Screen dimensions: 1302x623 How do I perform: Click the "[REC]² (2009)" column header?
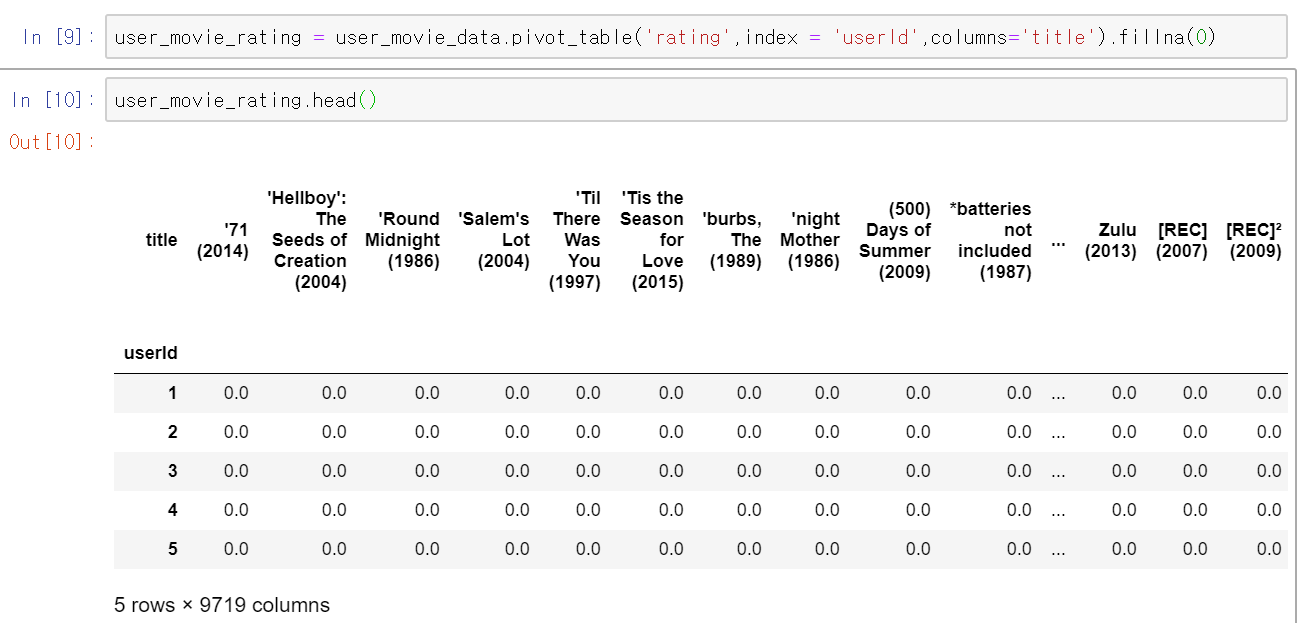tap(1254, 240)
